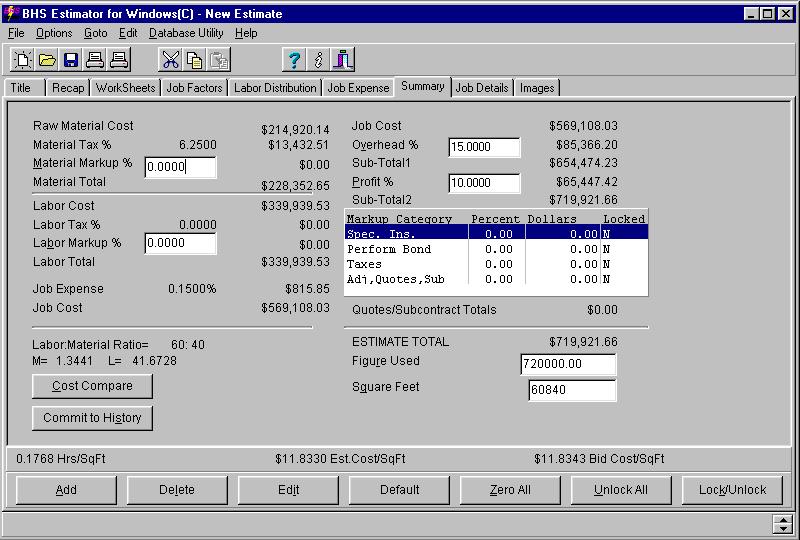Click the ESTIMATE TOTAL value $719,921.66
Screen dimensions: 800x540
[583, 341]
